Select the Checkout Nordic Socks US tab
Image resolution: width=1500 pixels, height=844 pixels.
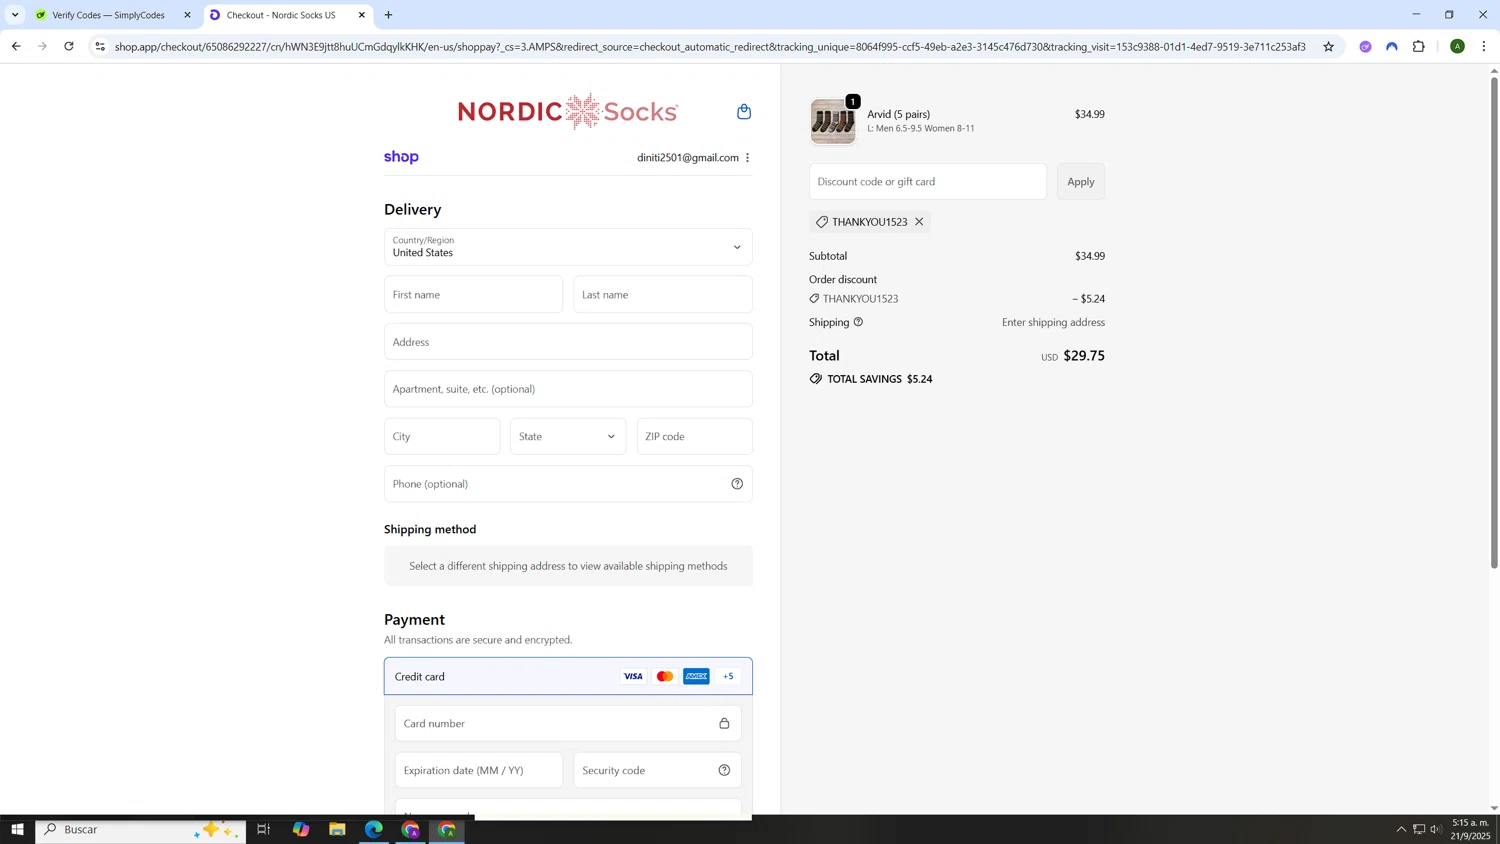click(x=281, y=15)
